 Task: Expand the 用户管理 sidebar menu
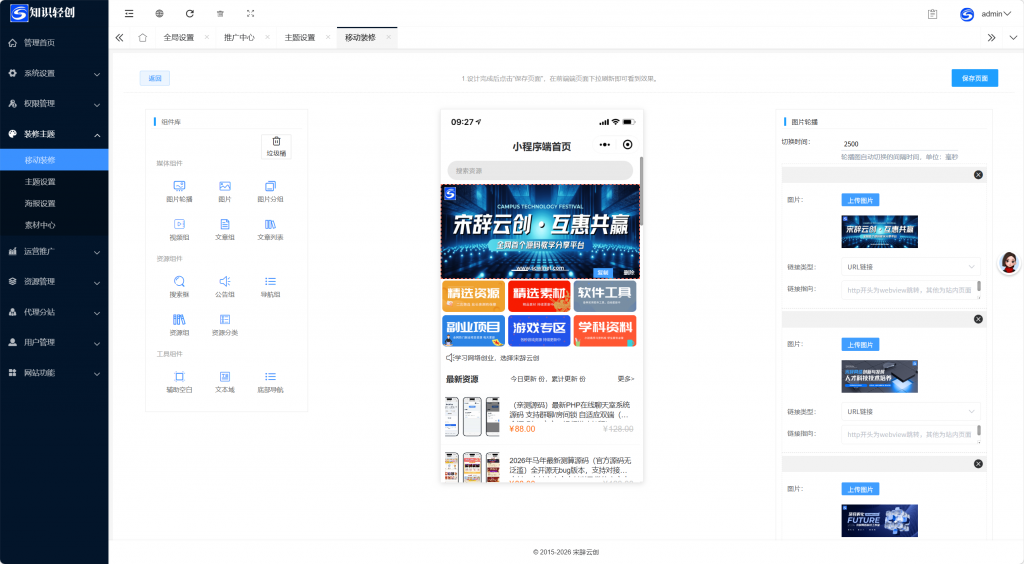(54, 342)
